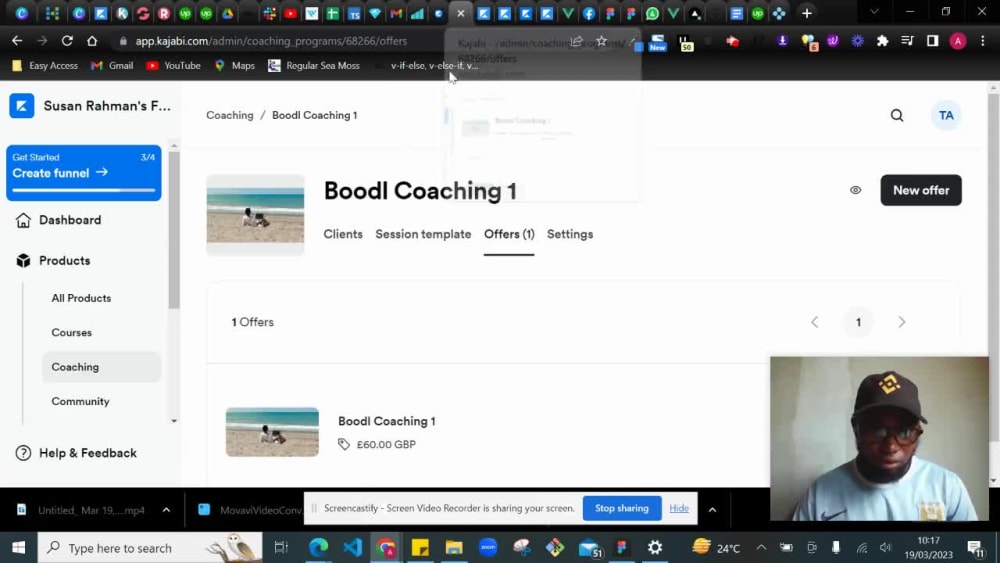The image size is (1000, 563).
Task: Open the Settings tab
Action: (x=570, y=234)
